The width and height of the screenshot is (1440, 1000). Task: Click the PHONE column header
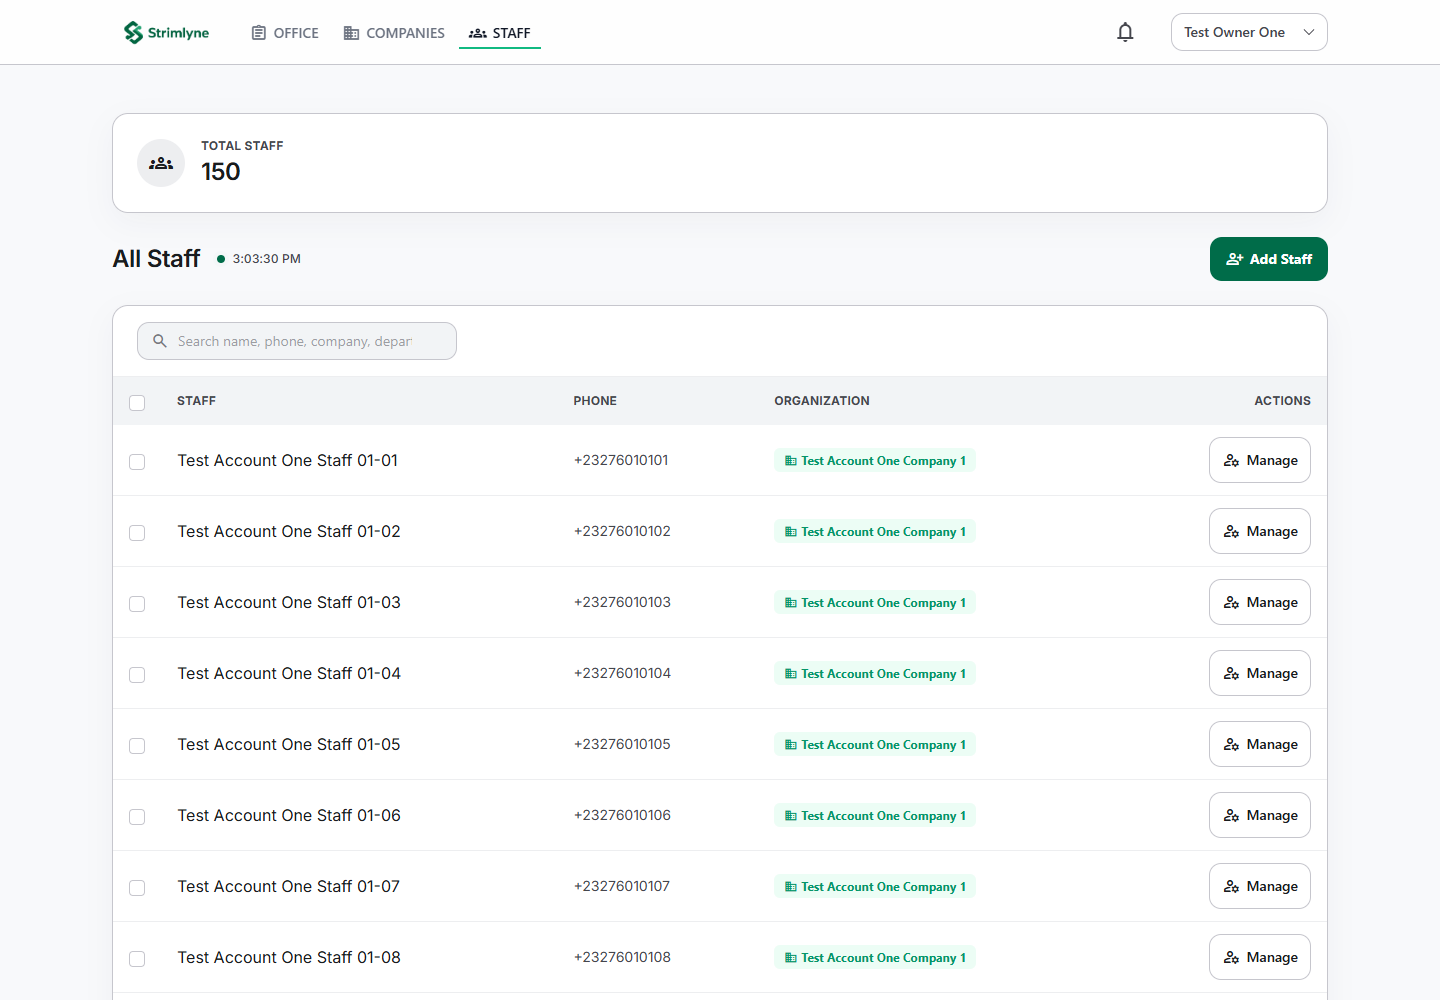595,401
